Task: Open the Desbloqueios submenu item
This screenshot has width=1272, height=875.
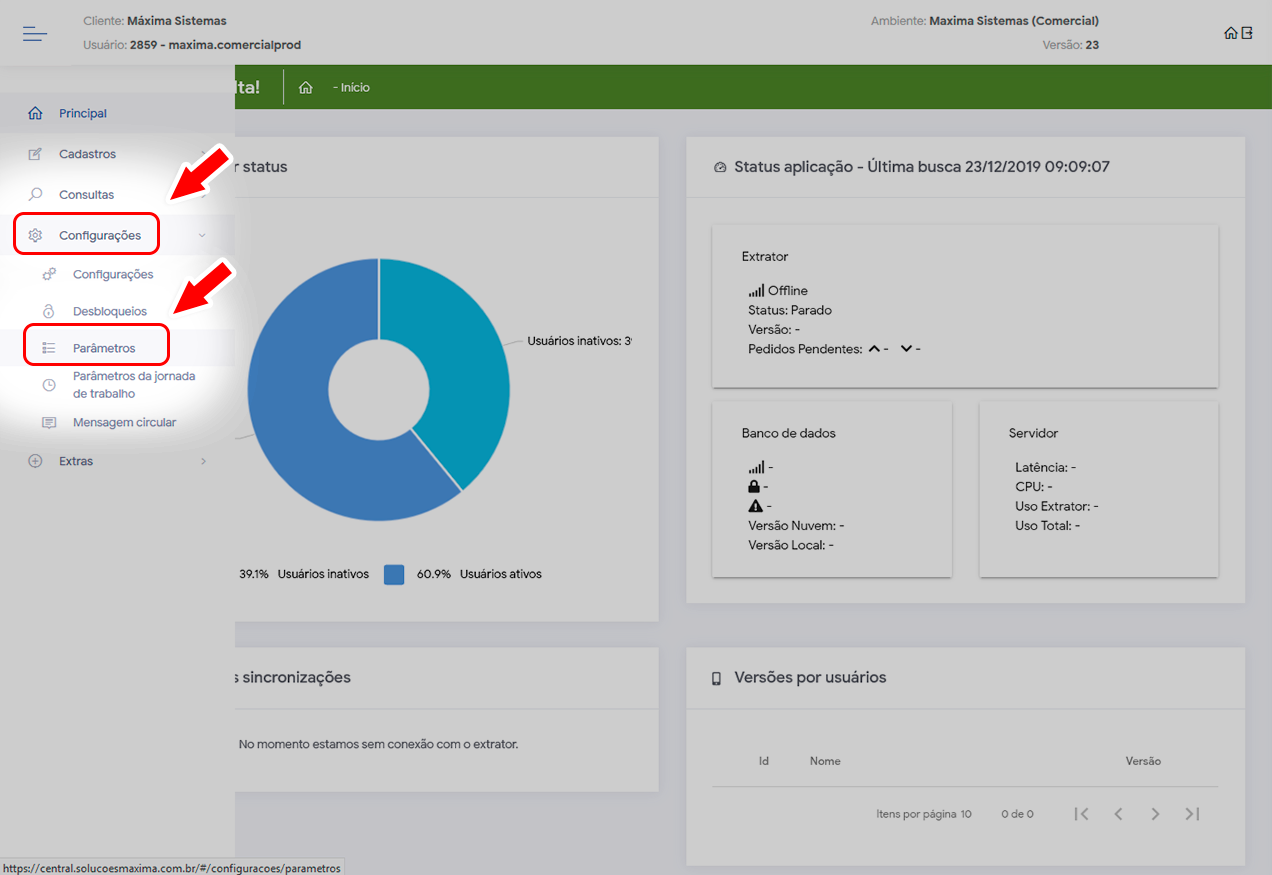Action: point(109,312)
